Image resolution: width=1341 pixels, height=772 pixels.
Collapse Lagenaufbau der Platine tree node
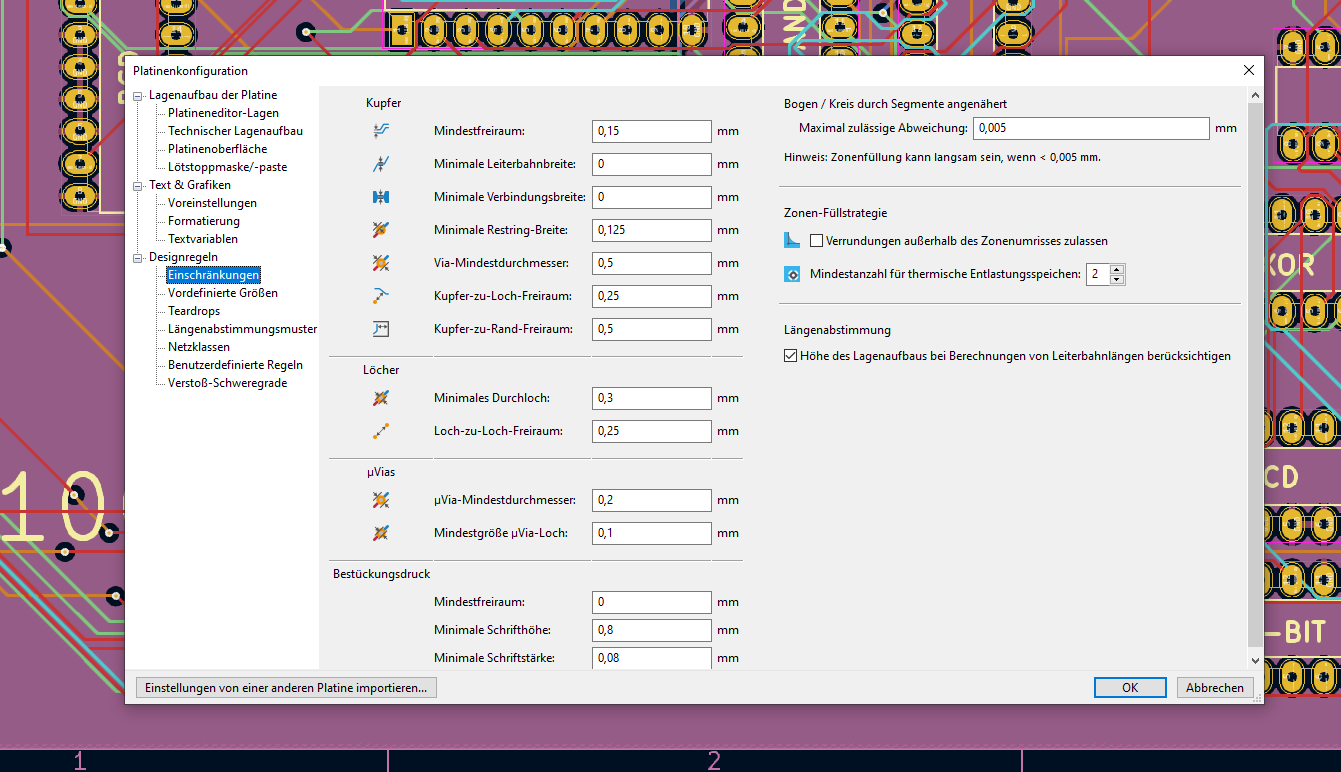pyautogui.click(x=138, y=96)
